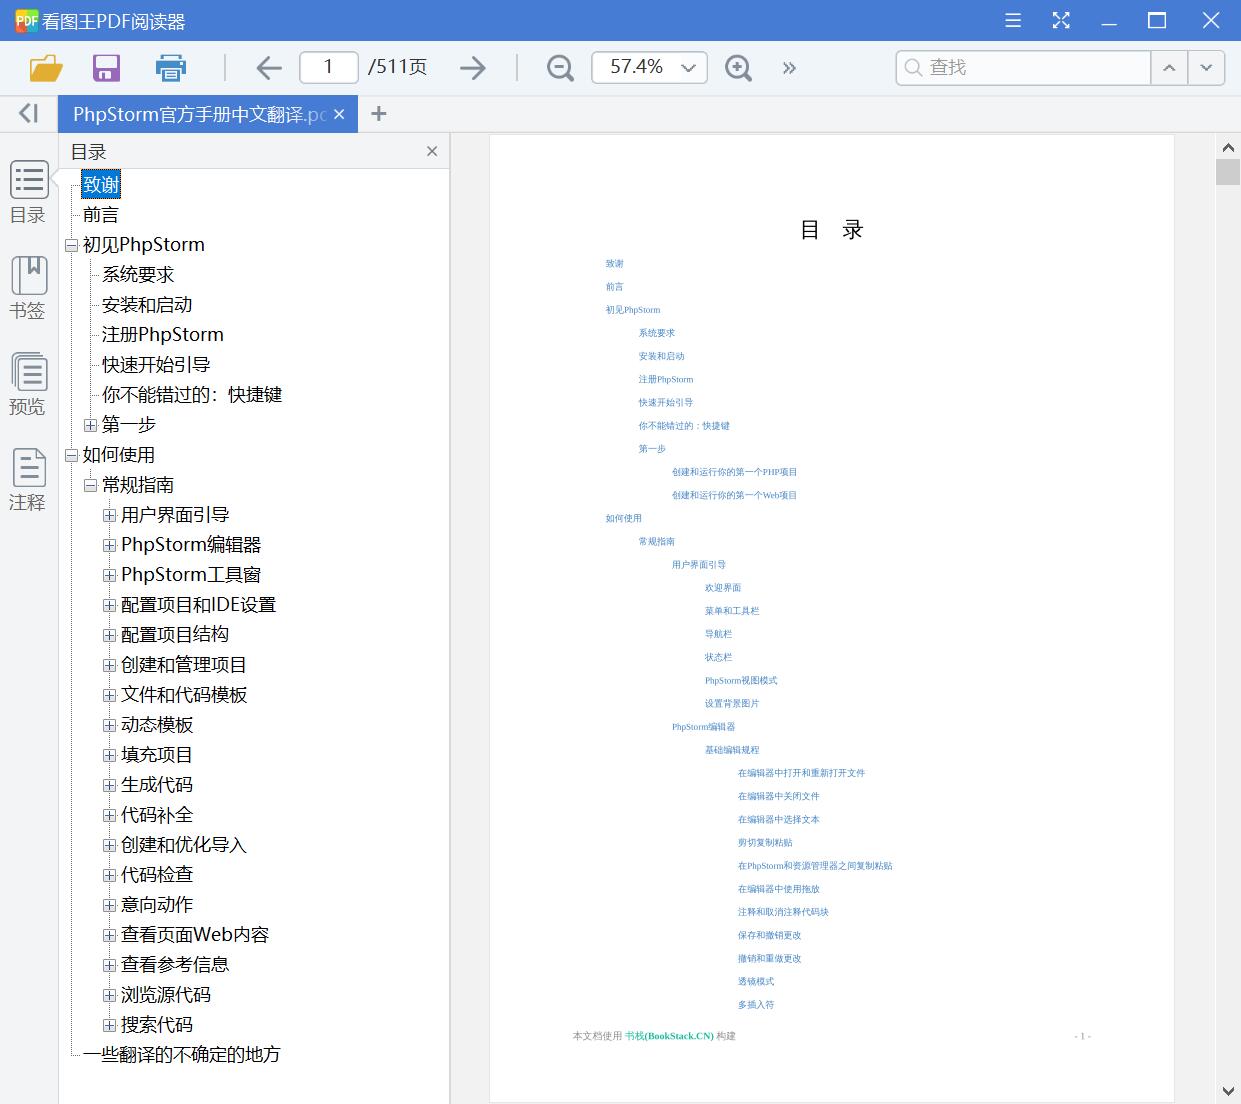This screenshot has height=1104, width=1241.
Task: Zoom in with the magnifier plus icon
Action: coord(738,67)
